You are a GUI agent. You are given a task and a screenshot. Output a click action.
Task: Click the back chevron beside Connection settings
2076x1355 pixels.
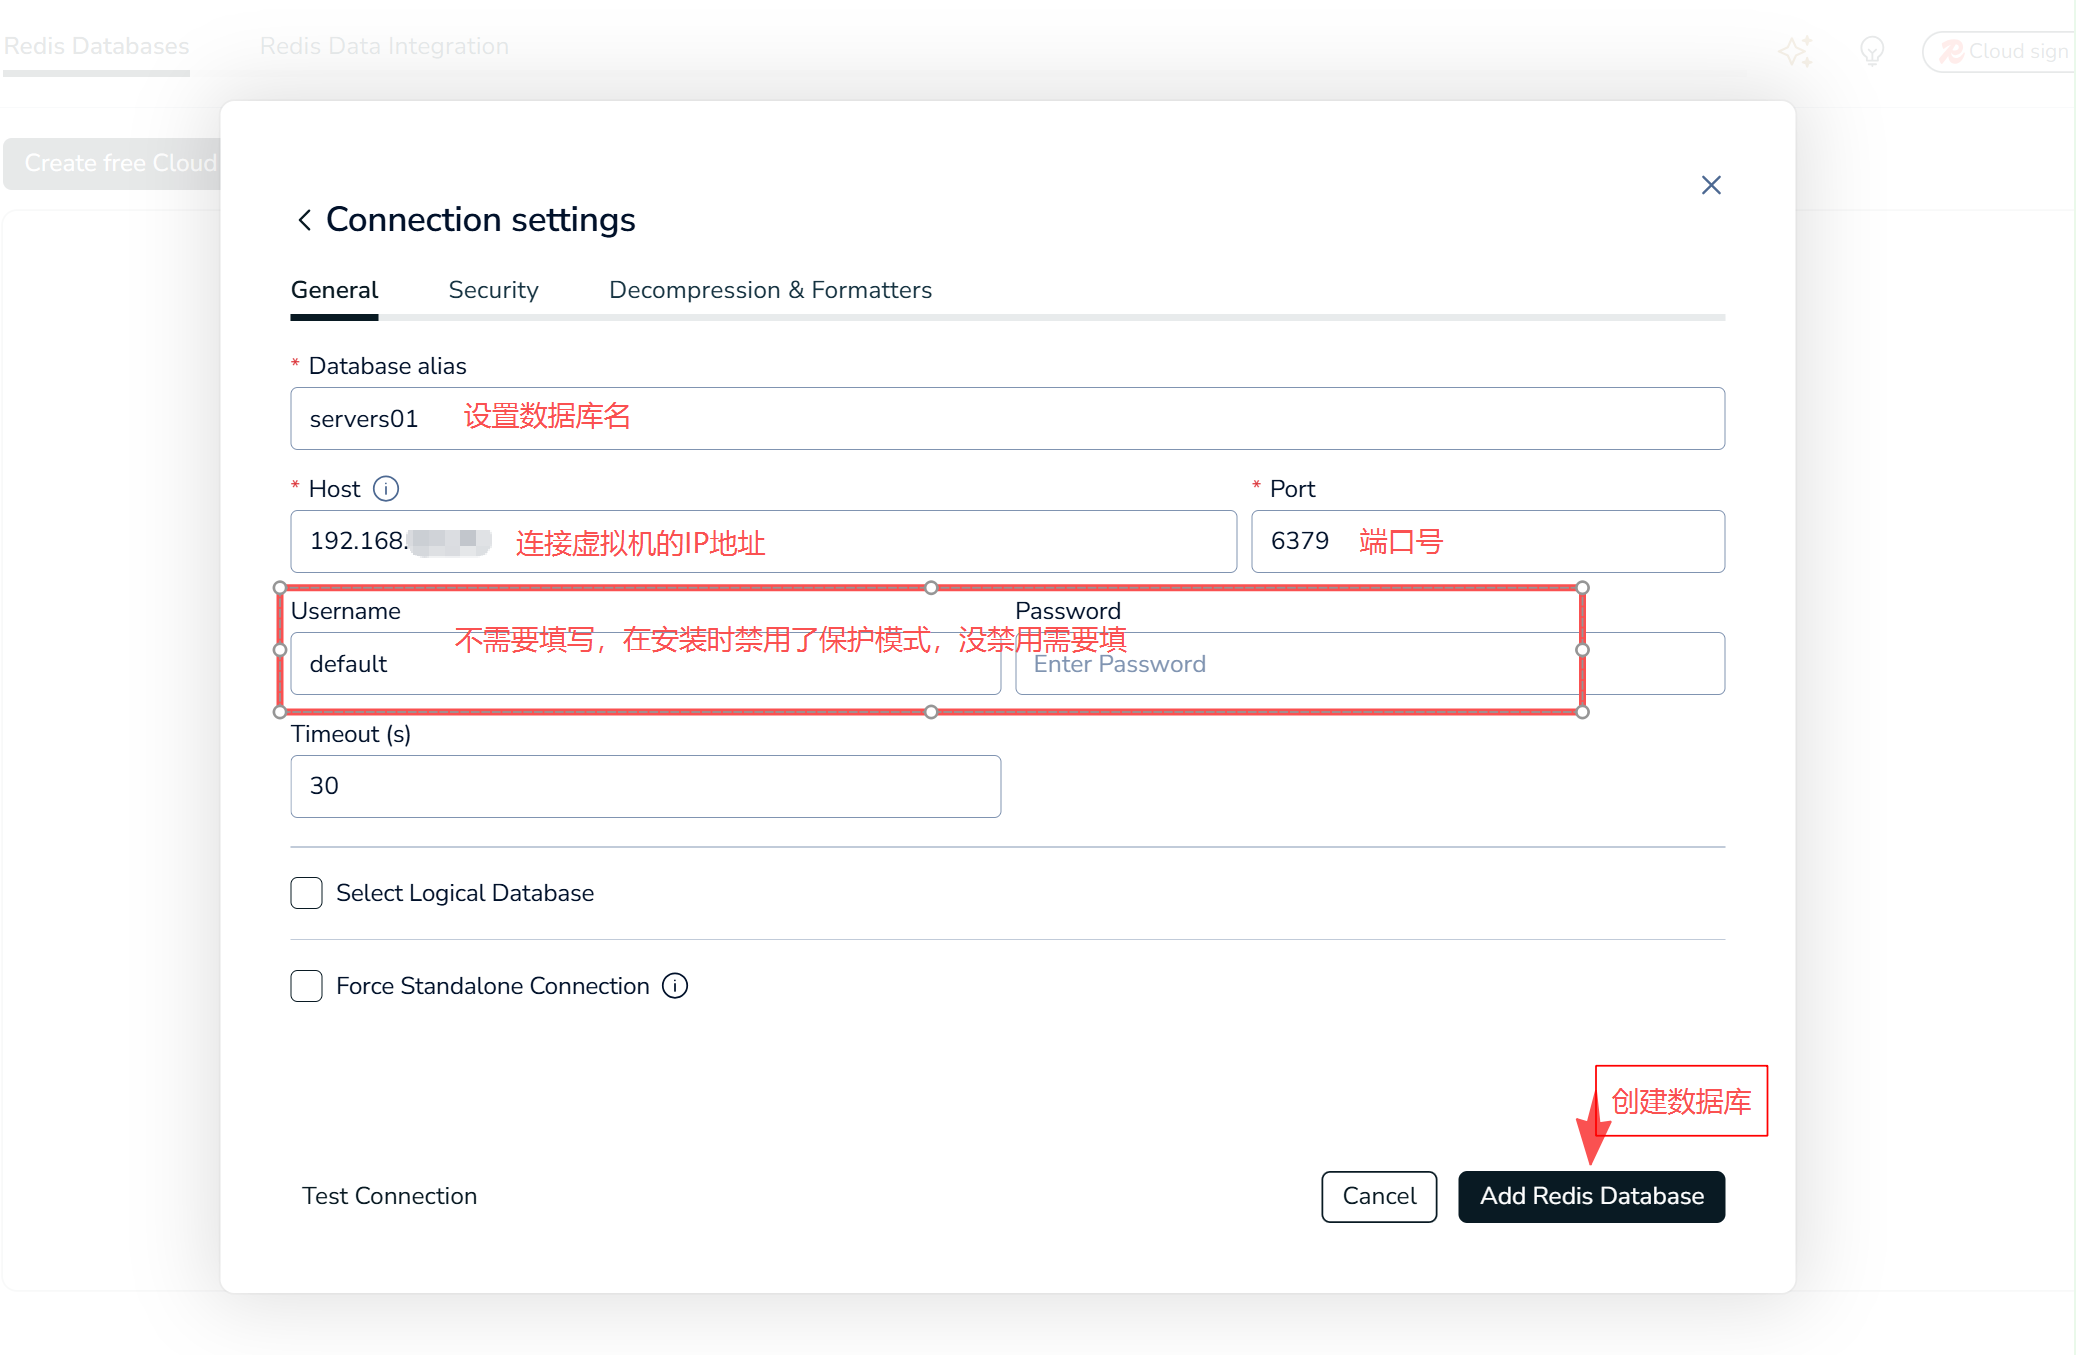tap(304, 220)
